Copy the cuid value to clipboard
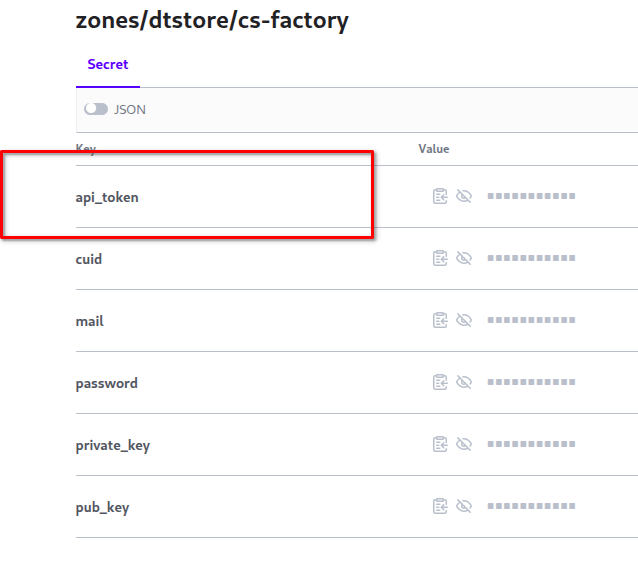This screenshot has height=564, width=638. (440, 258)
